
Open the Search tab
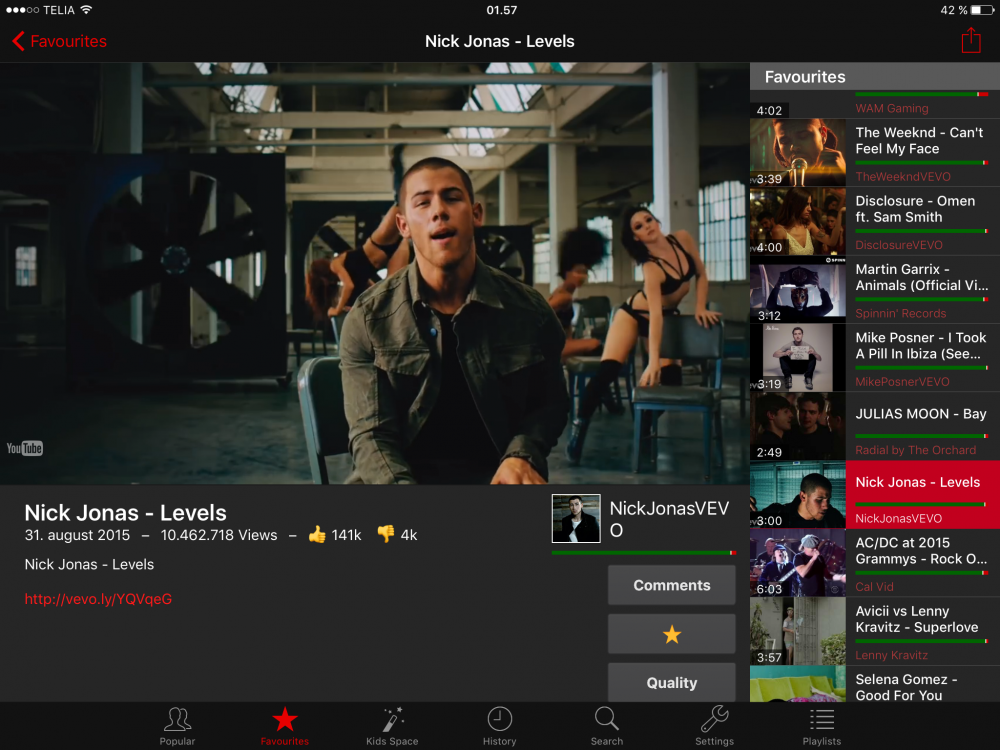tap(607, 726)
